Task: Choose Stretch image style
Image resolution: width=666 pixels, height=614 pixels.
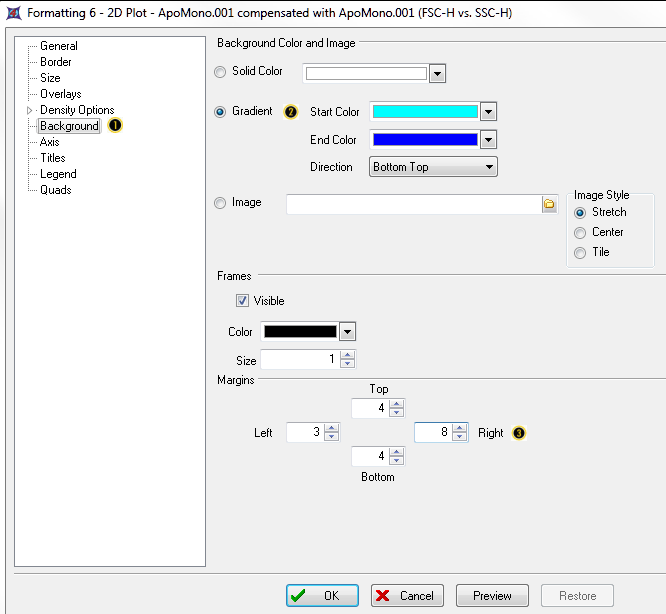Action: coord(580,213)
